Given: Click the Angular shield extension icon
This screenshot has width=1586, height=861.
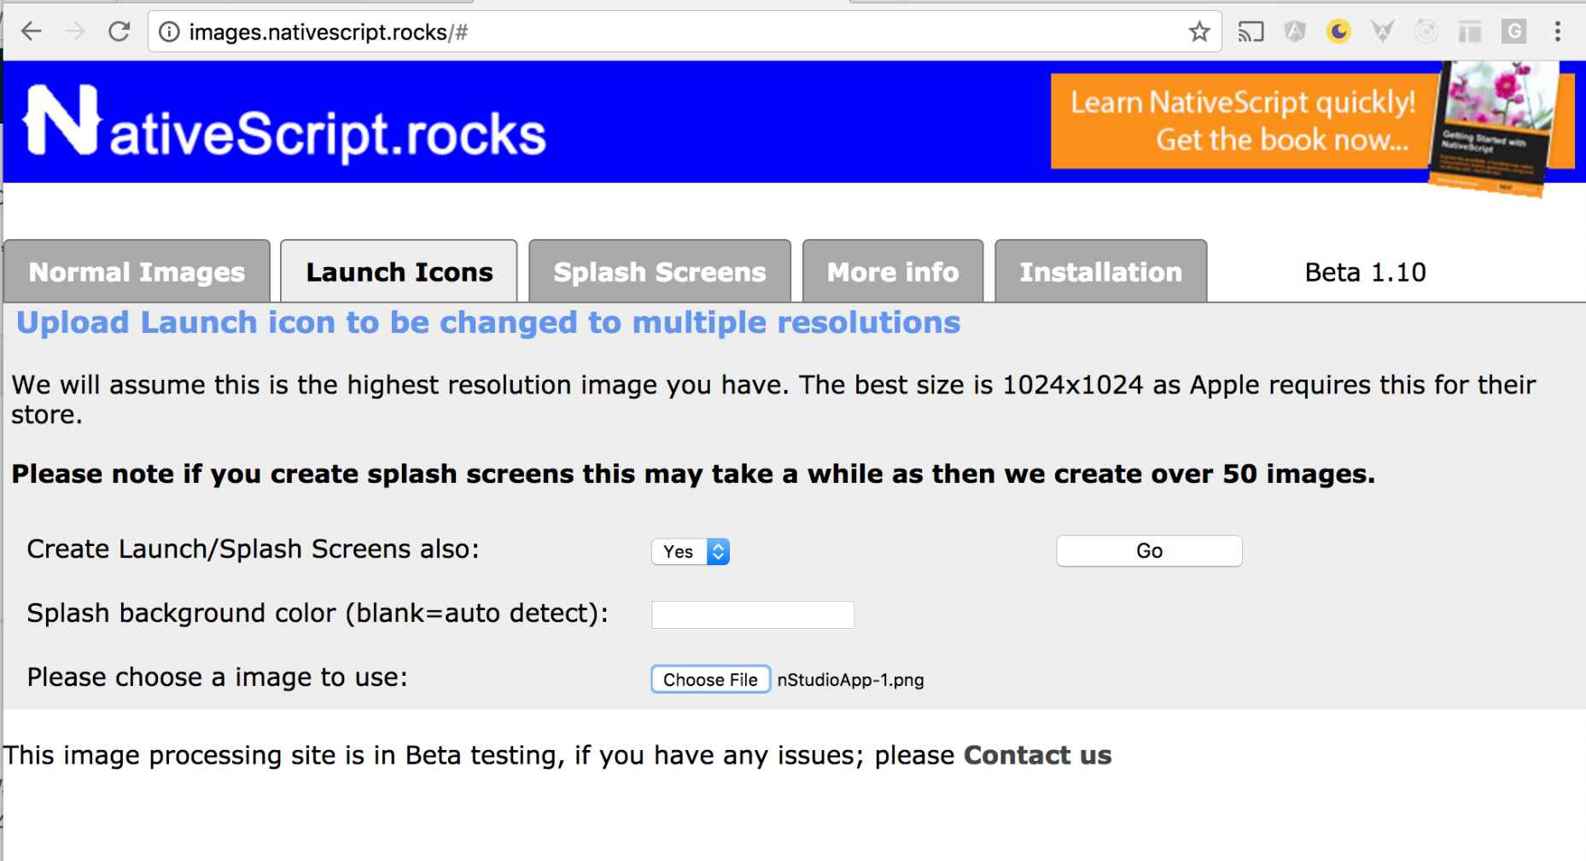Looking at the screenshot, I should [1295, 32].
